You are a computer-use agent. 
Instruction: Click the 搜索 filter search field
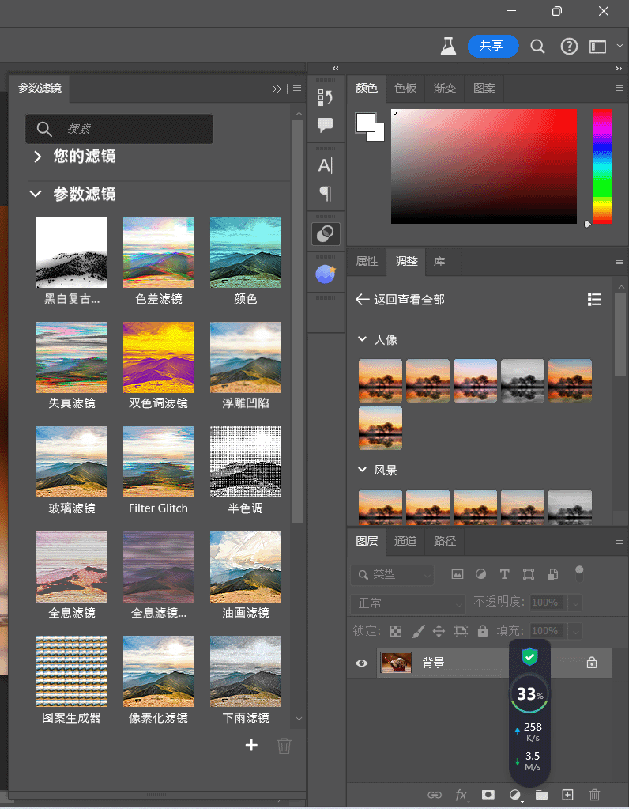119,129
